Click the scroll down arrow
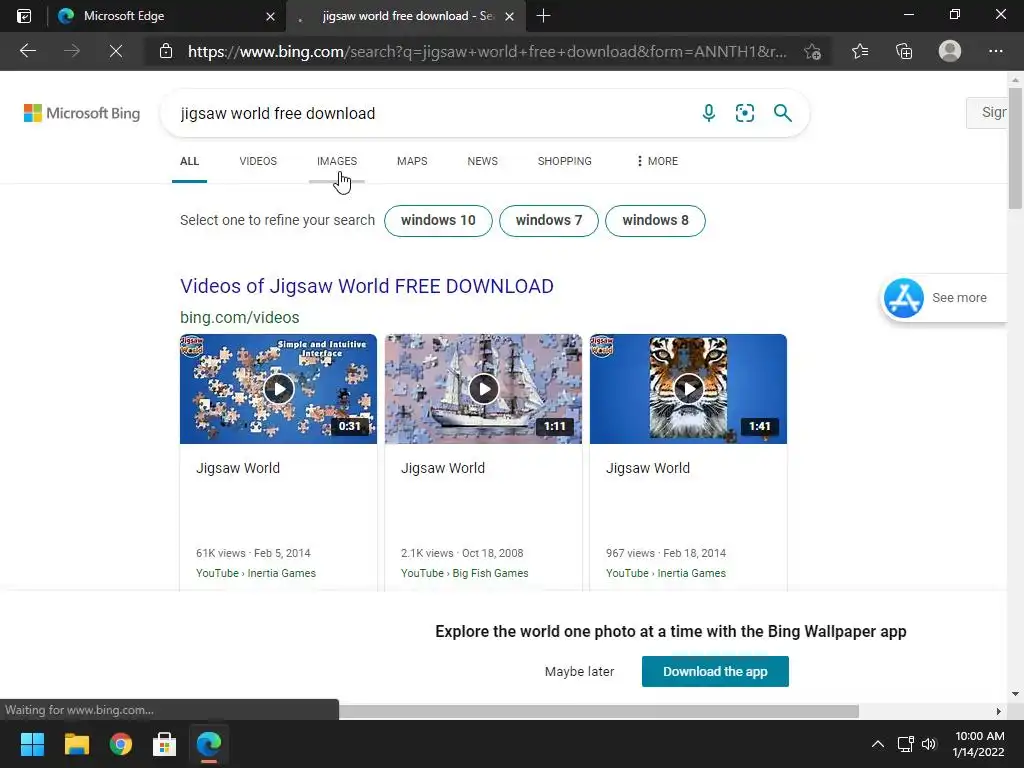This screenshot has width=1024, height=768. click(1015, 694)
